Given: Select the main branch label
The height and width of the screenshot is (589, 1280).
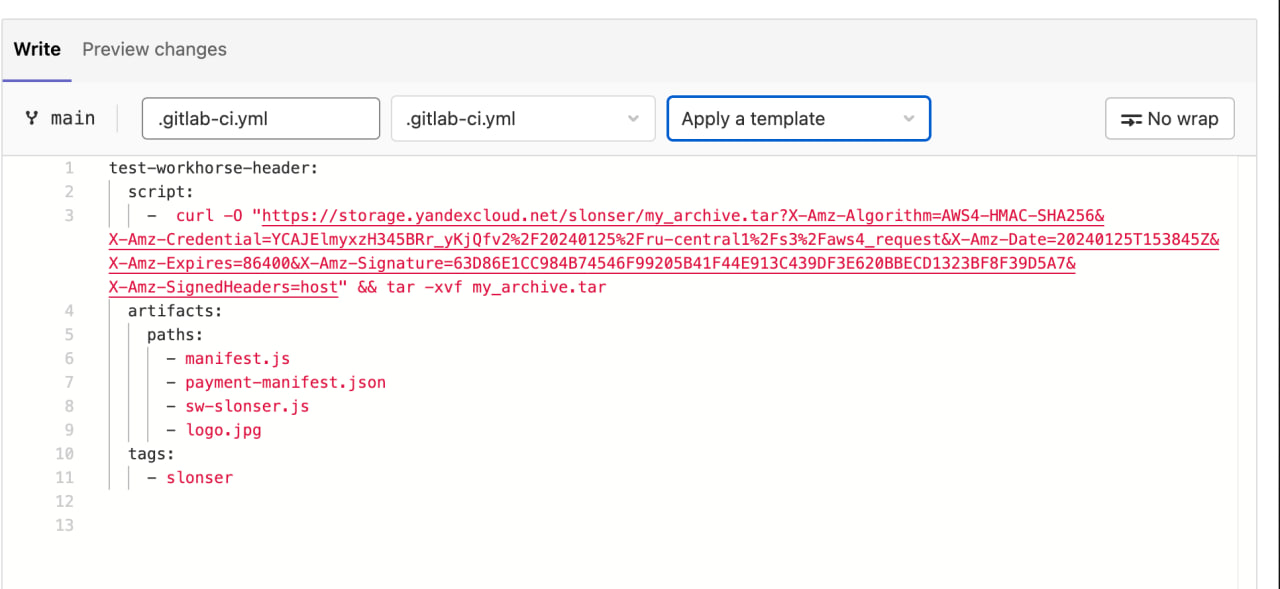Looking at the screenshot, I should 72,117.
